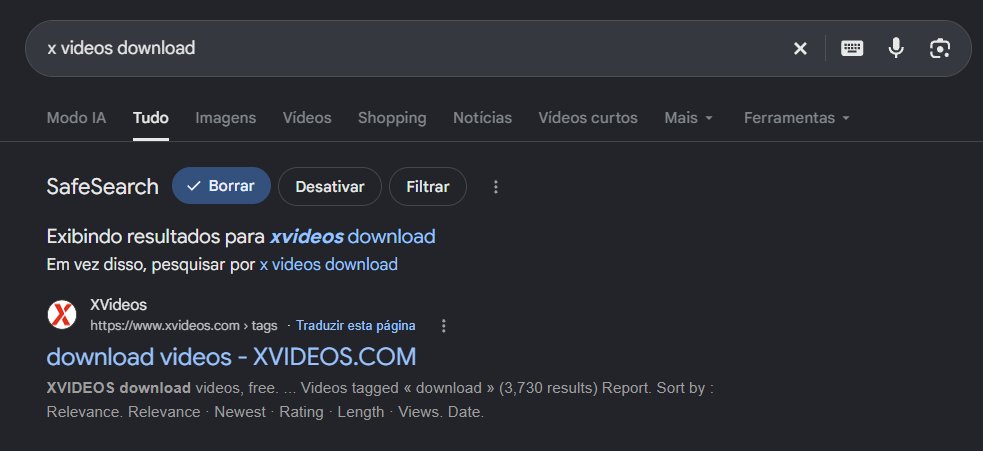Image resolution: width=983 pixels, height=451 pixels.
Task: Switch to the Vídeos tab
Action: point(307,118)
